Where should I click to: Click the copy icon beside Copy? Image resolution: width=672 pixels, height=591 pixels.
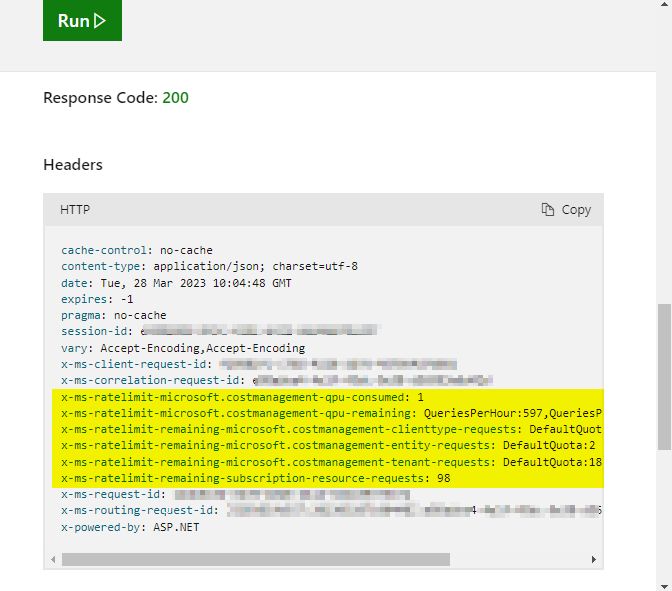click(547, 209)
